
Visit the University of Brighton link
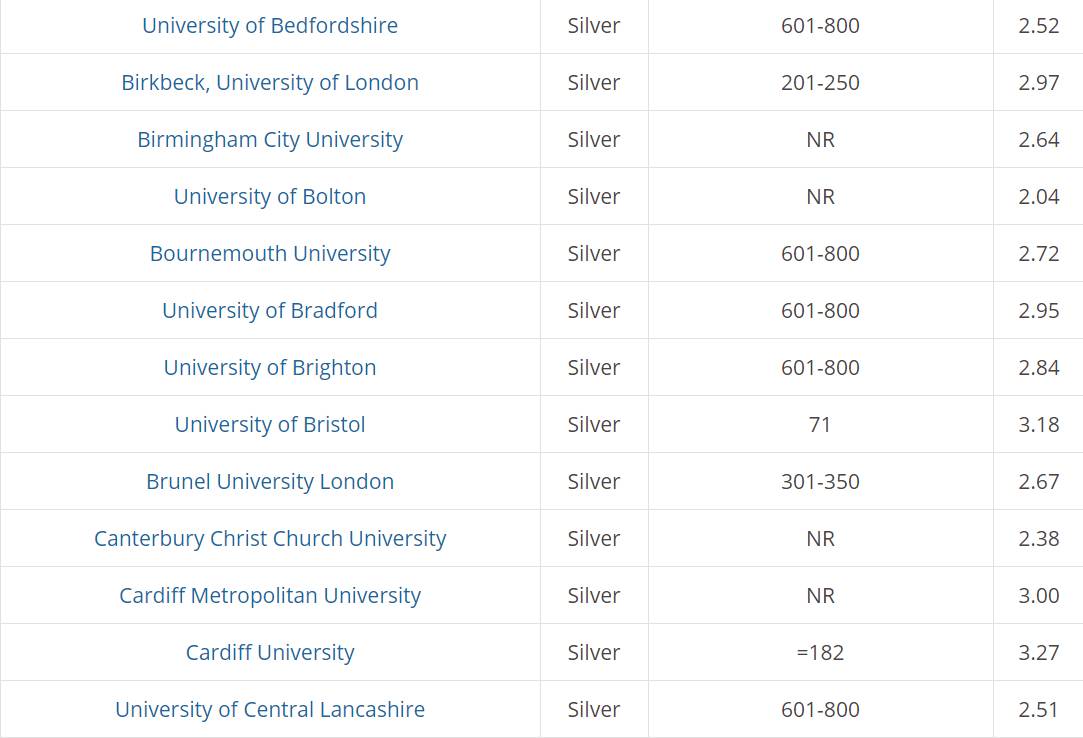(269, 368)
